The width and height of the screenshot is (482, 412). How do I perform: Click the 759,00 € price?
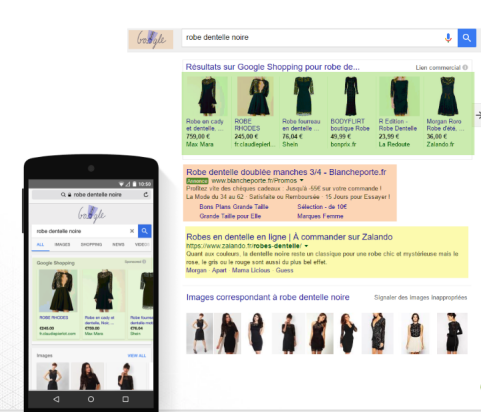[x=198, y=136]
